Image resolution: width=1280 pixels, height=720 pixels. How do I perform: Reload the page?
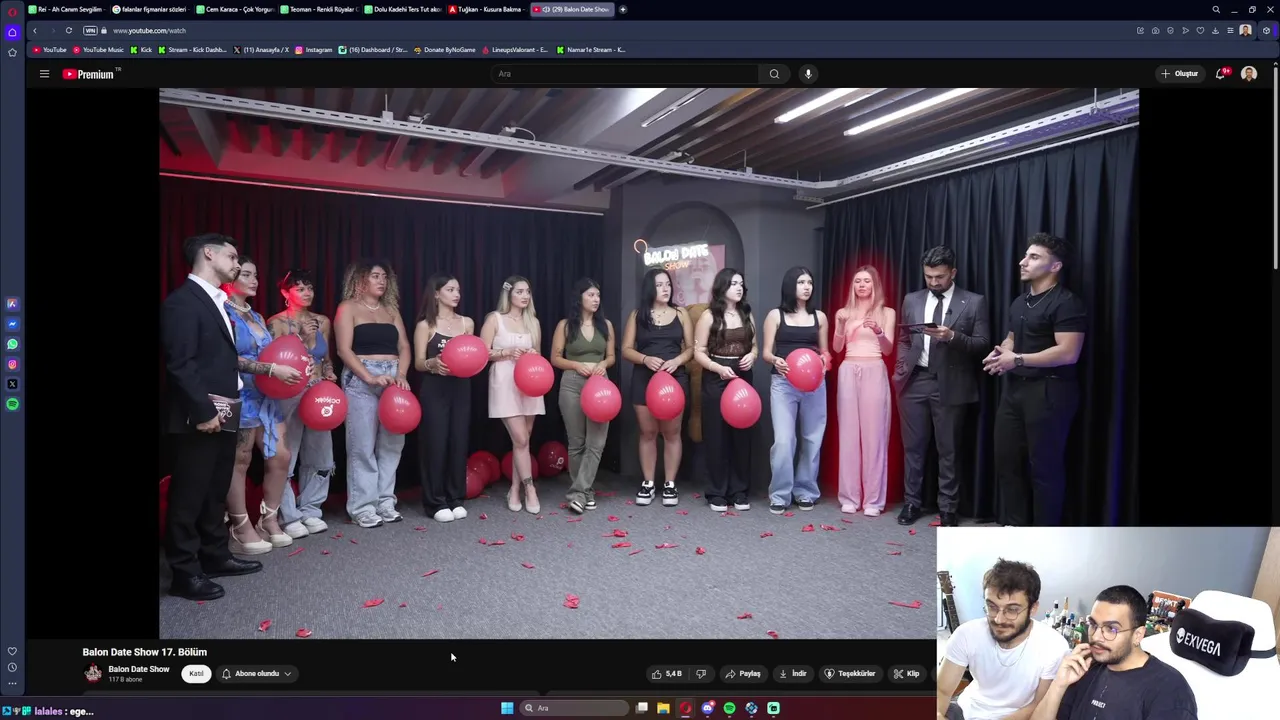tap(69, 31)
